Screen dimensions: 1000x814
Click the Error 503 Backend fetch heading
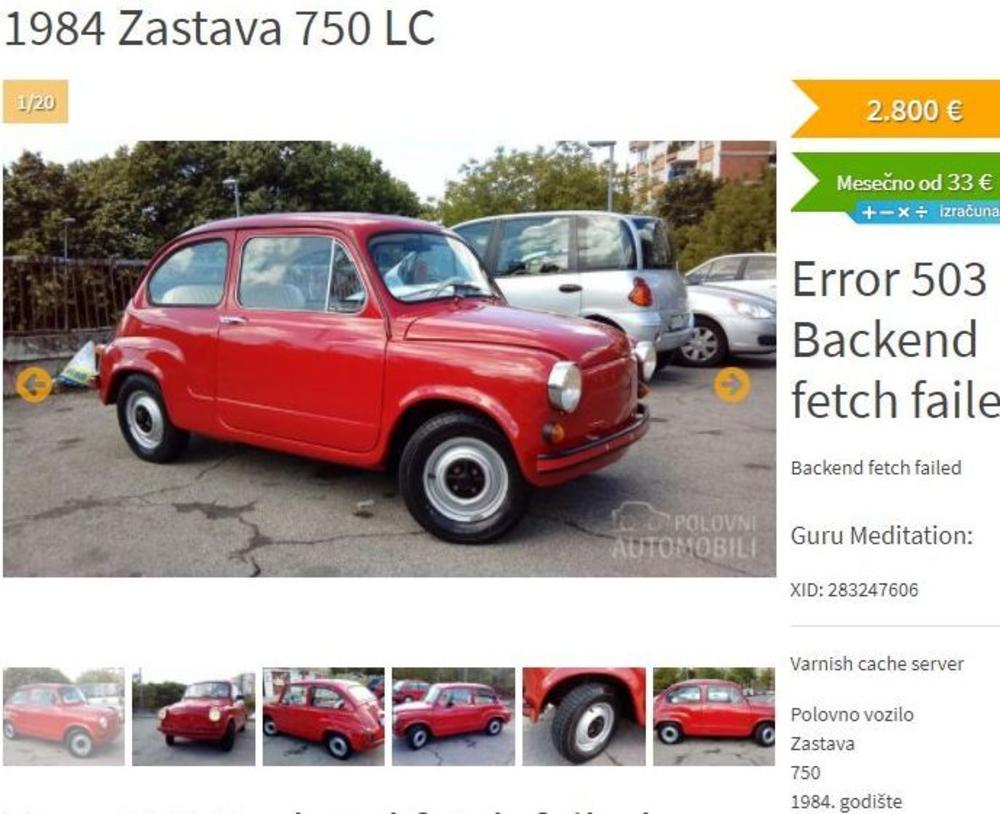tap(895, 340)
